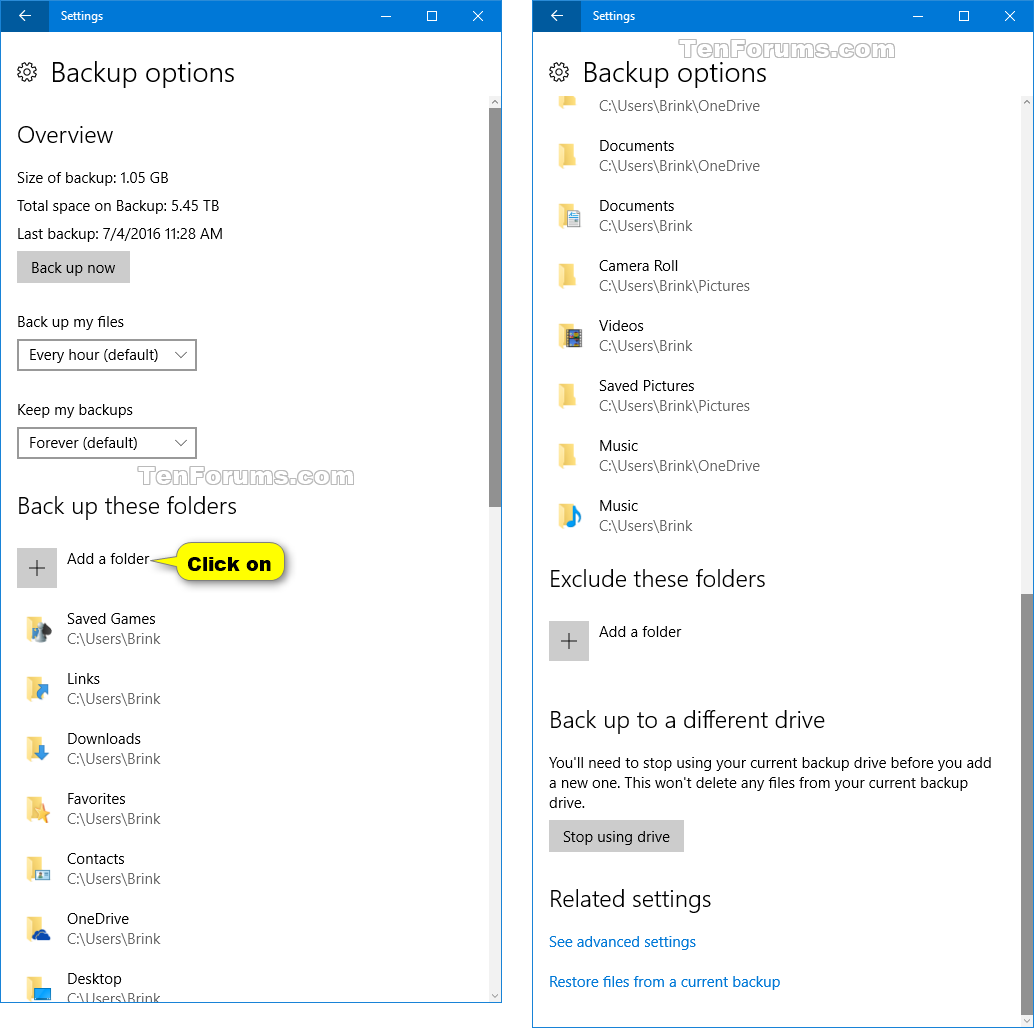This screenshot has width=1035, height=1028.
Task: Open the Back up my files dropdown
Action: point(106,355)
